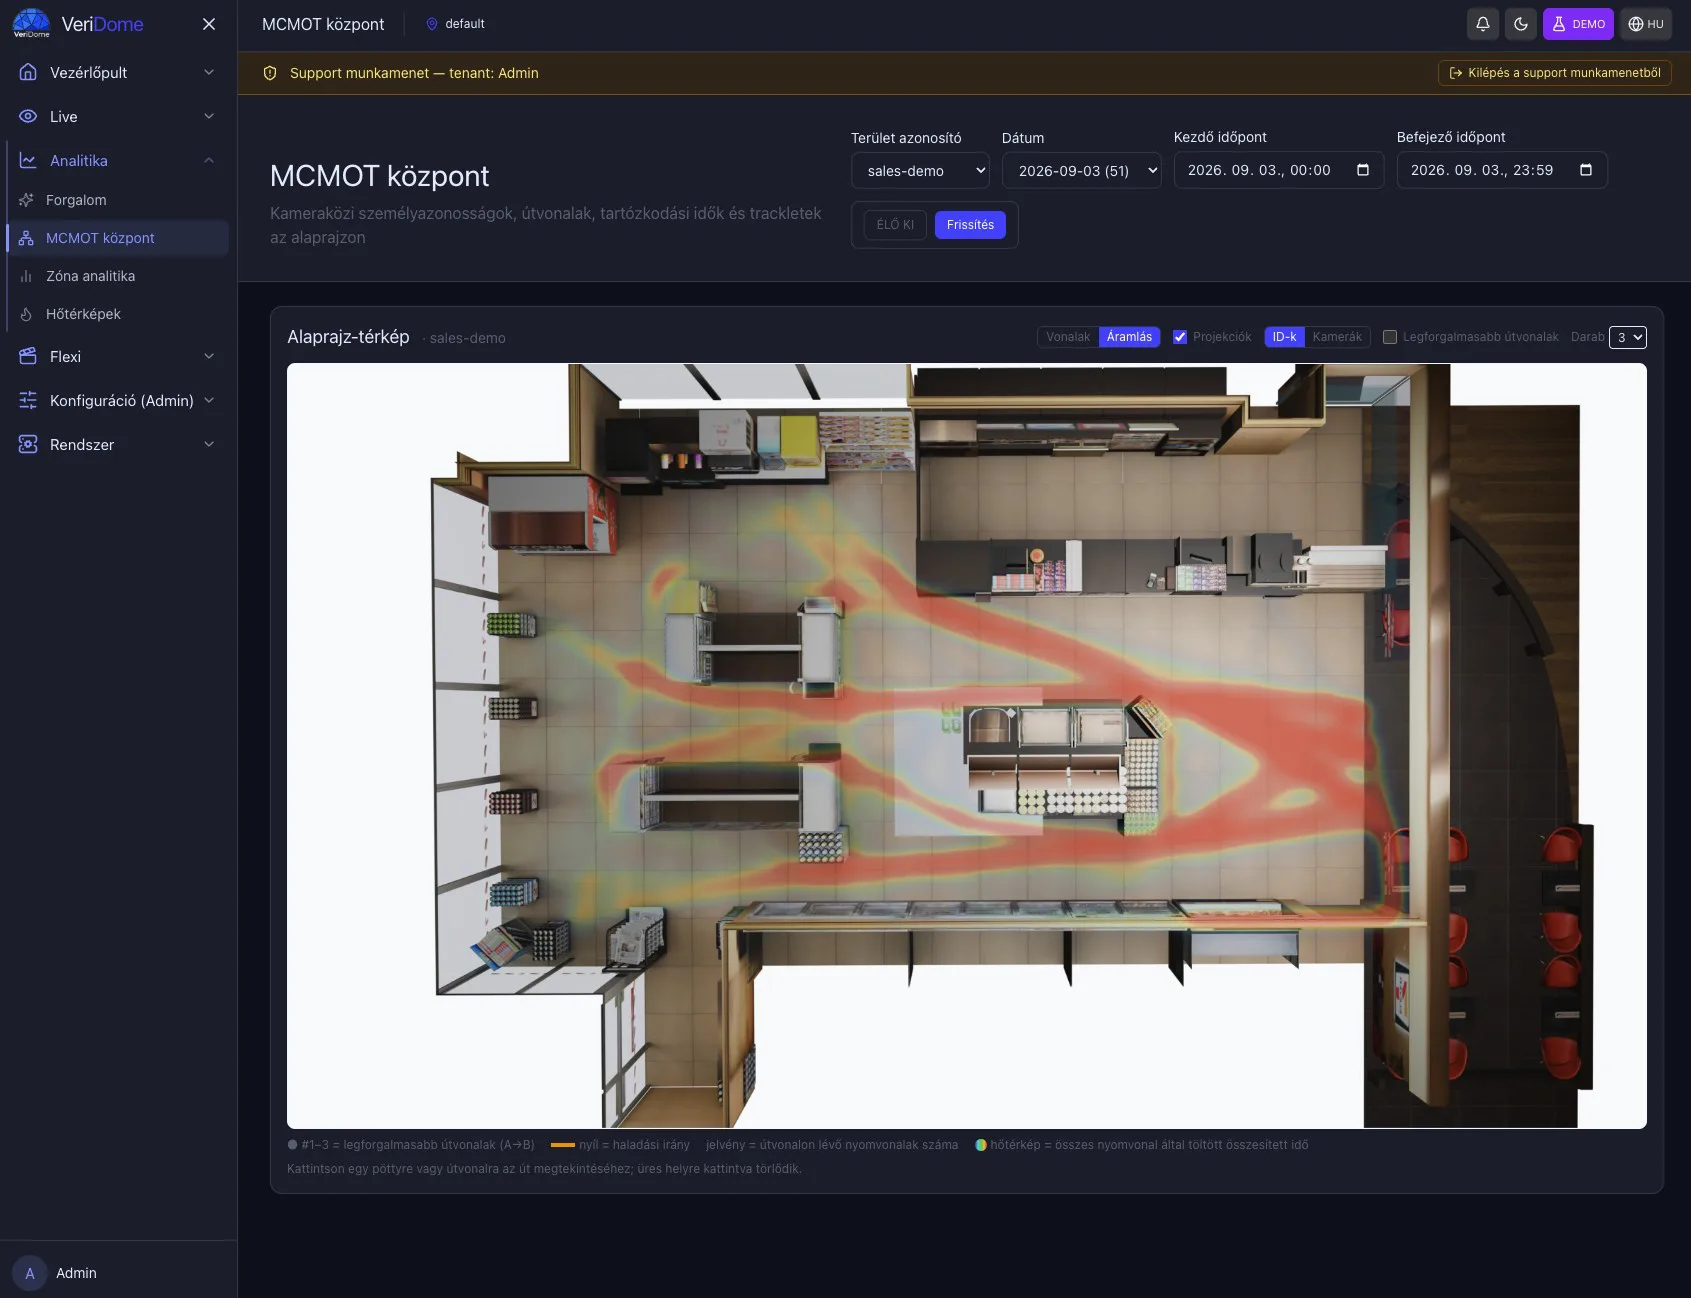Toggle the ÉLŐ KI live switch
Image resolution: width=1691 pixels, height=1298 pixels.
point(895,225)
